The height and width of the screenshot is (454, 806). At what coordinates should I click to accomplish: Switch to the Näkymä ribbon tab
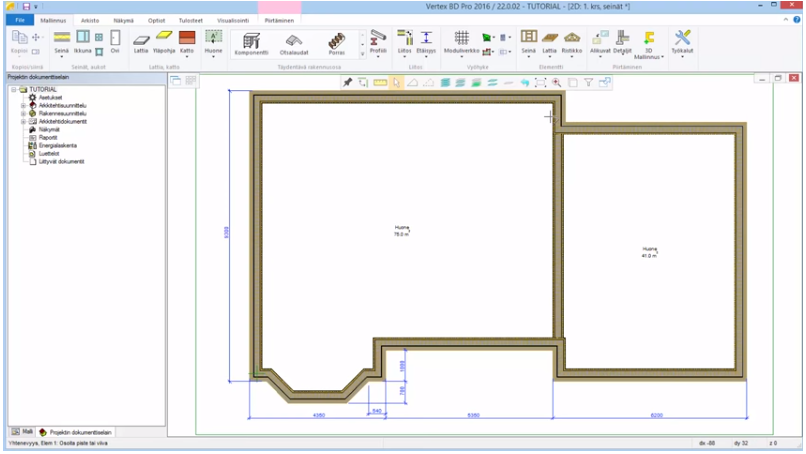123,19
